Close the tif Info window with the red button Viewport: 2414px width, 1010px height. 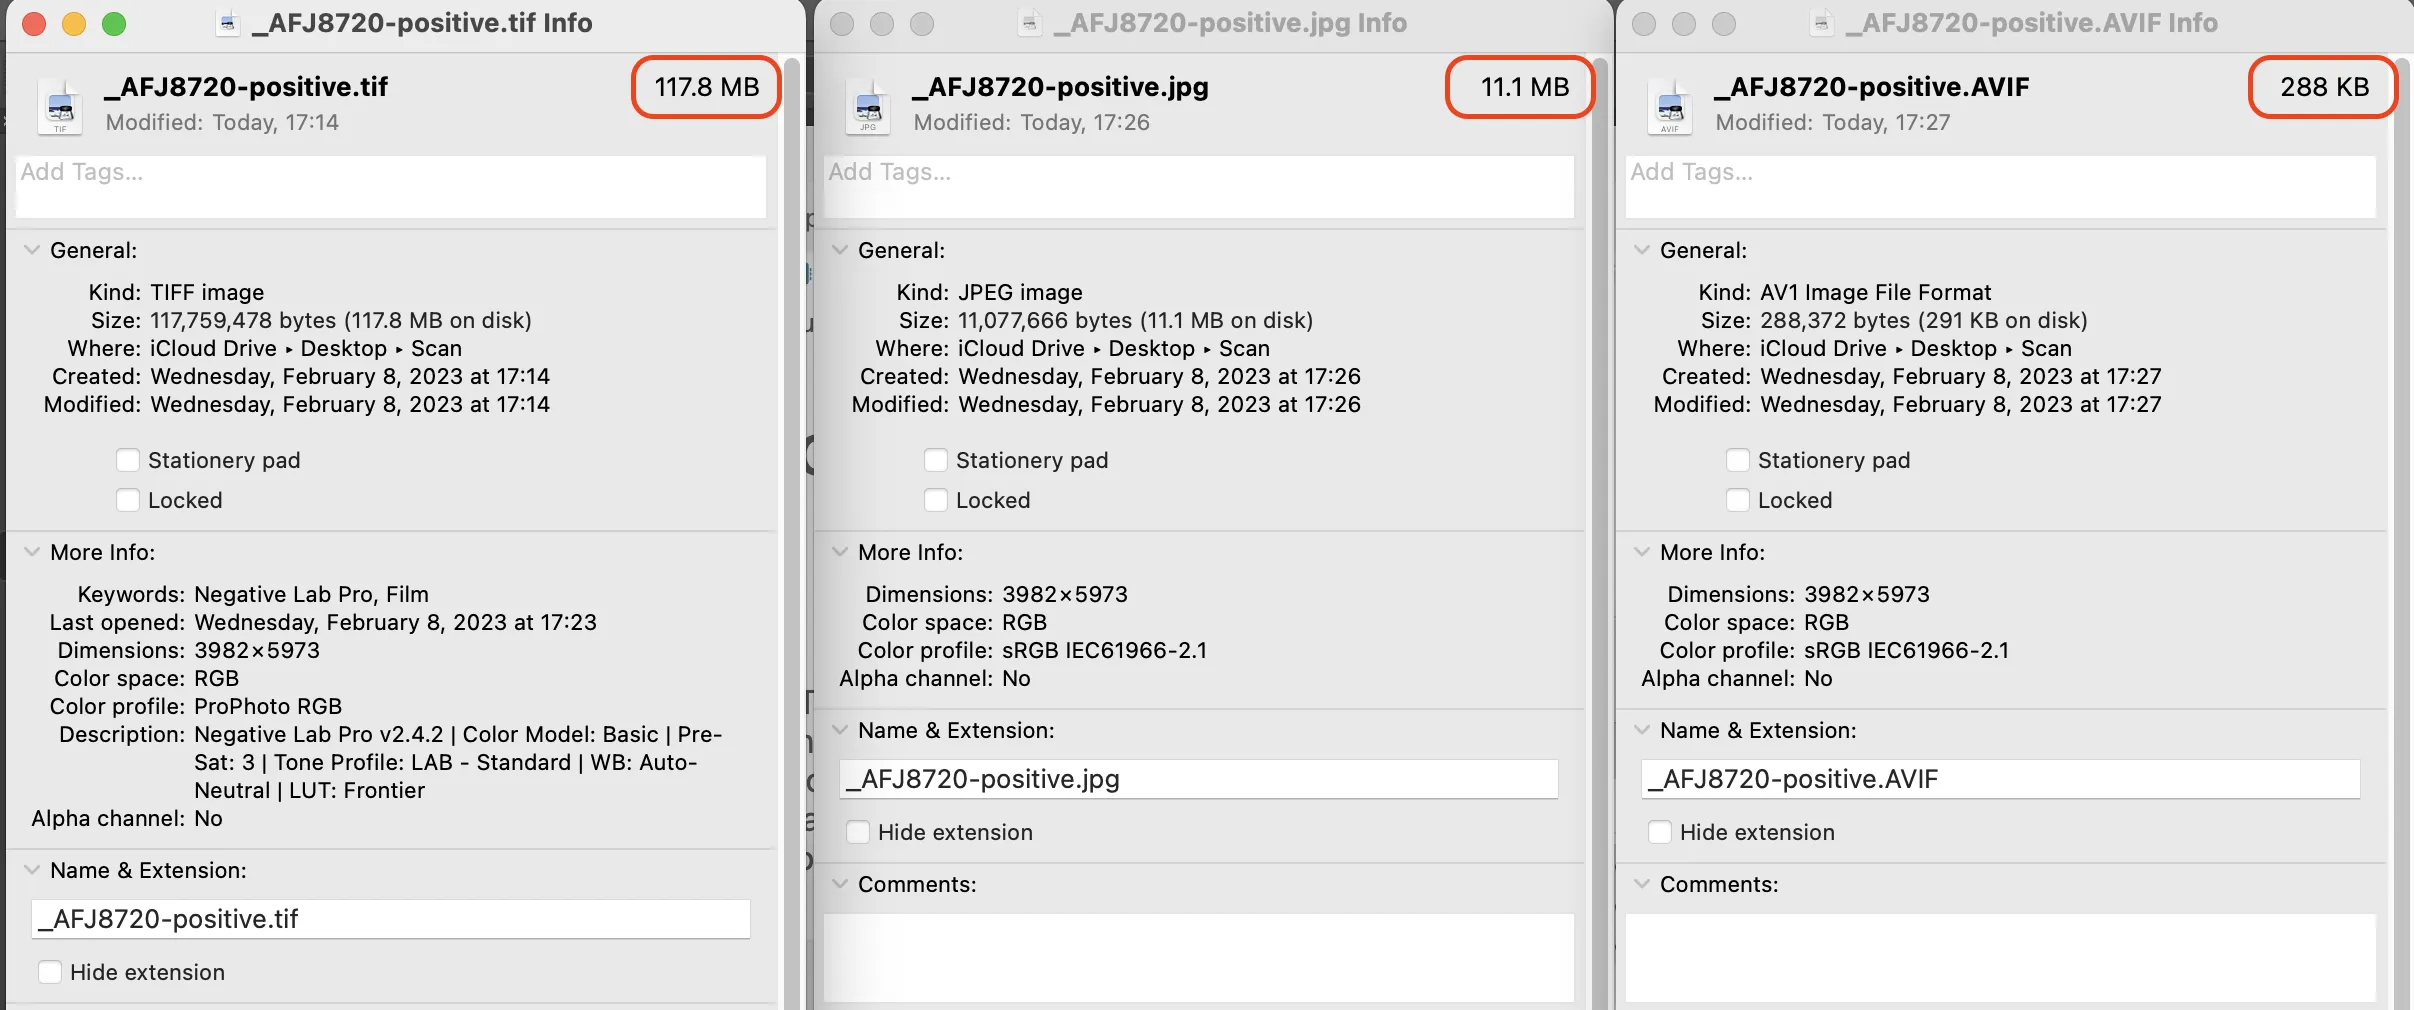point(34,23)
